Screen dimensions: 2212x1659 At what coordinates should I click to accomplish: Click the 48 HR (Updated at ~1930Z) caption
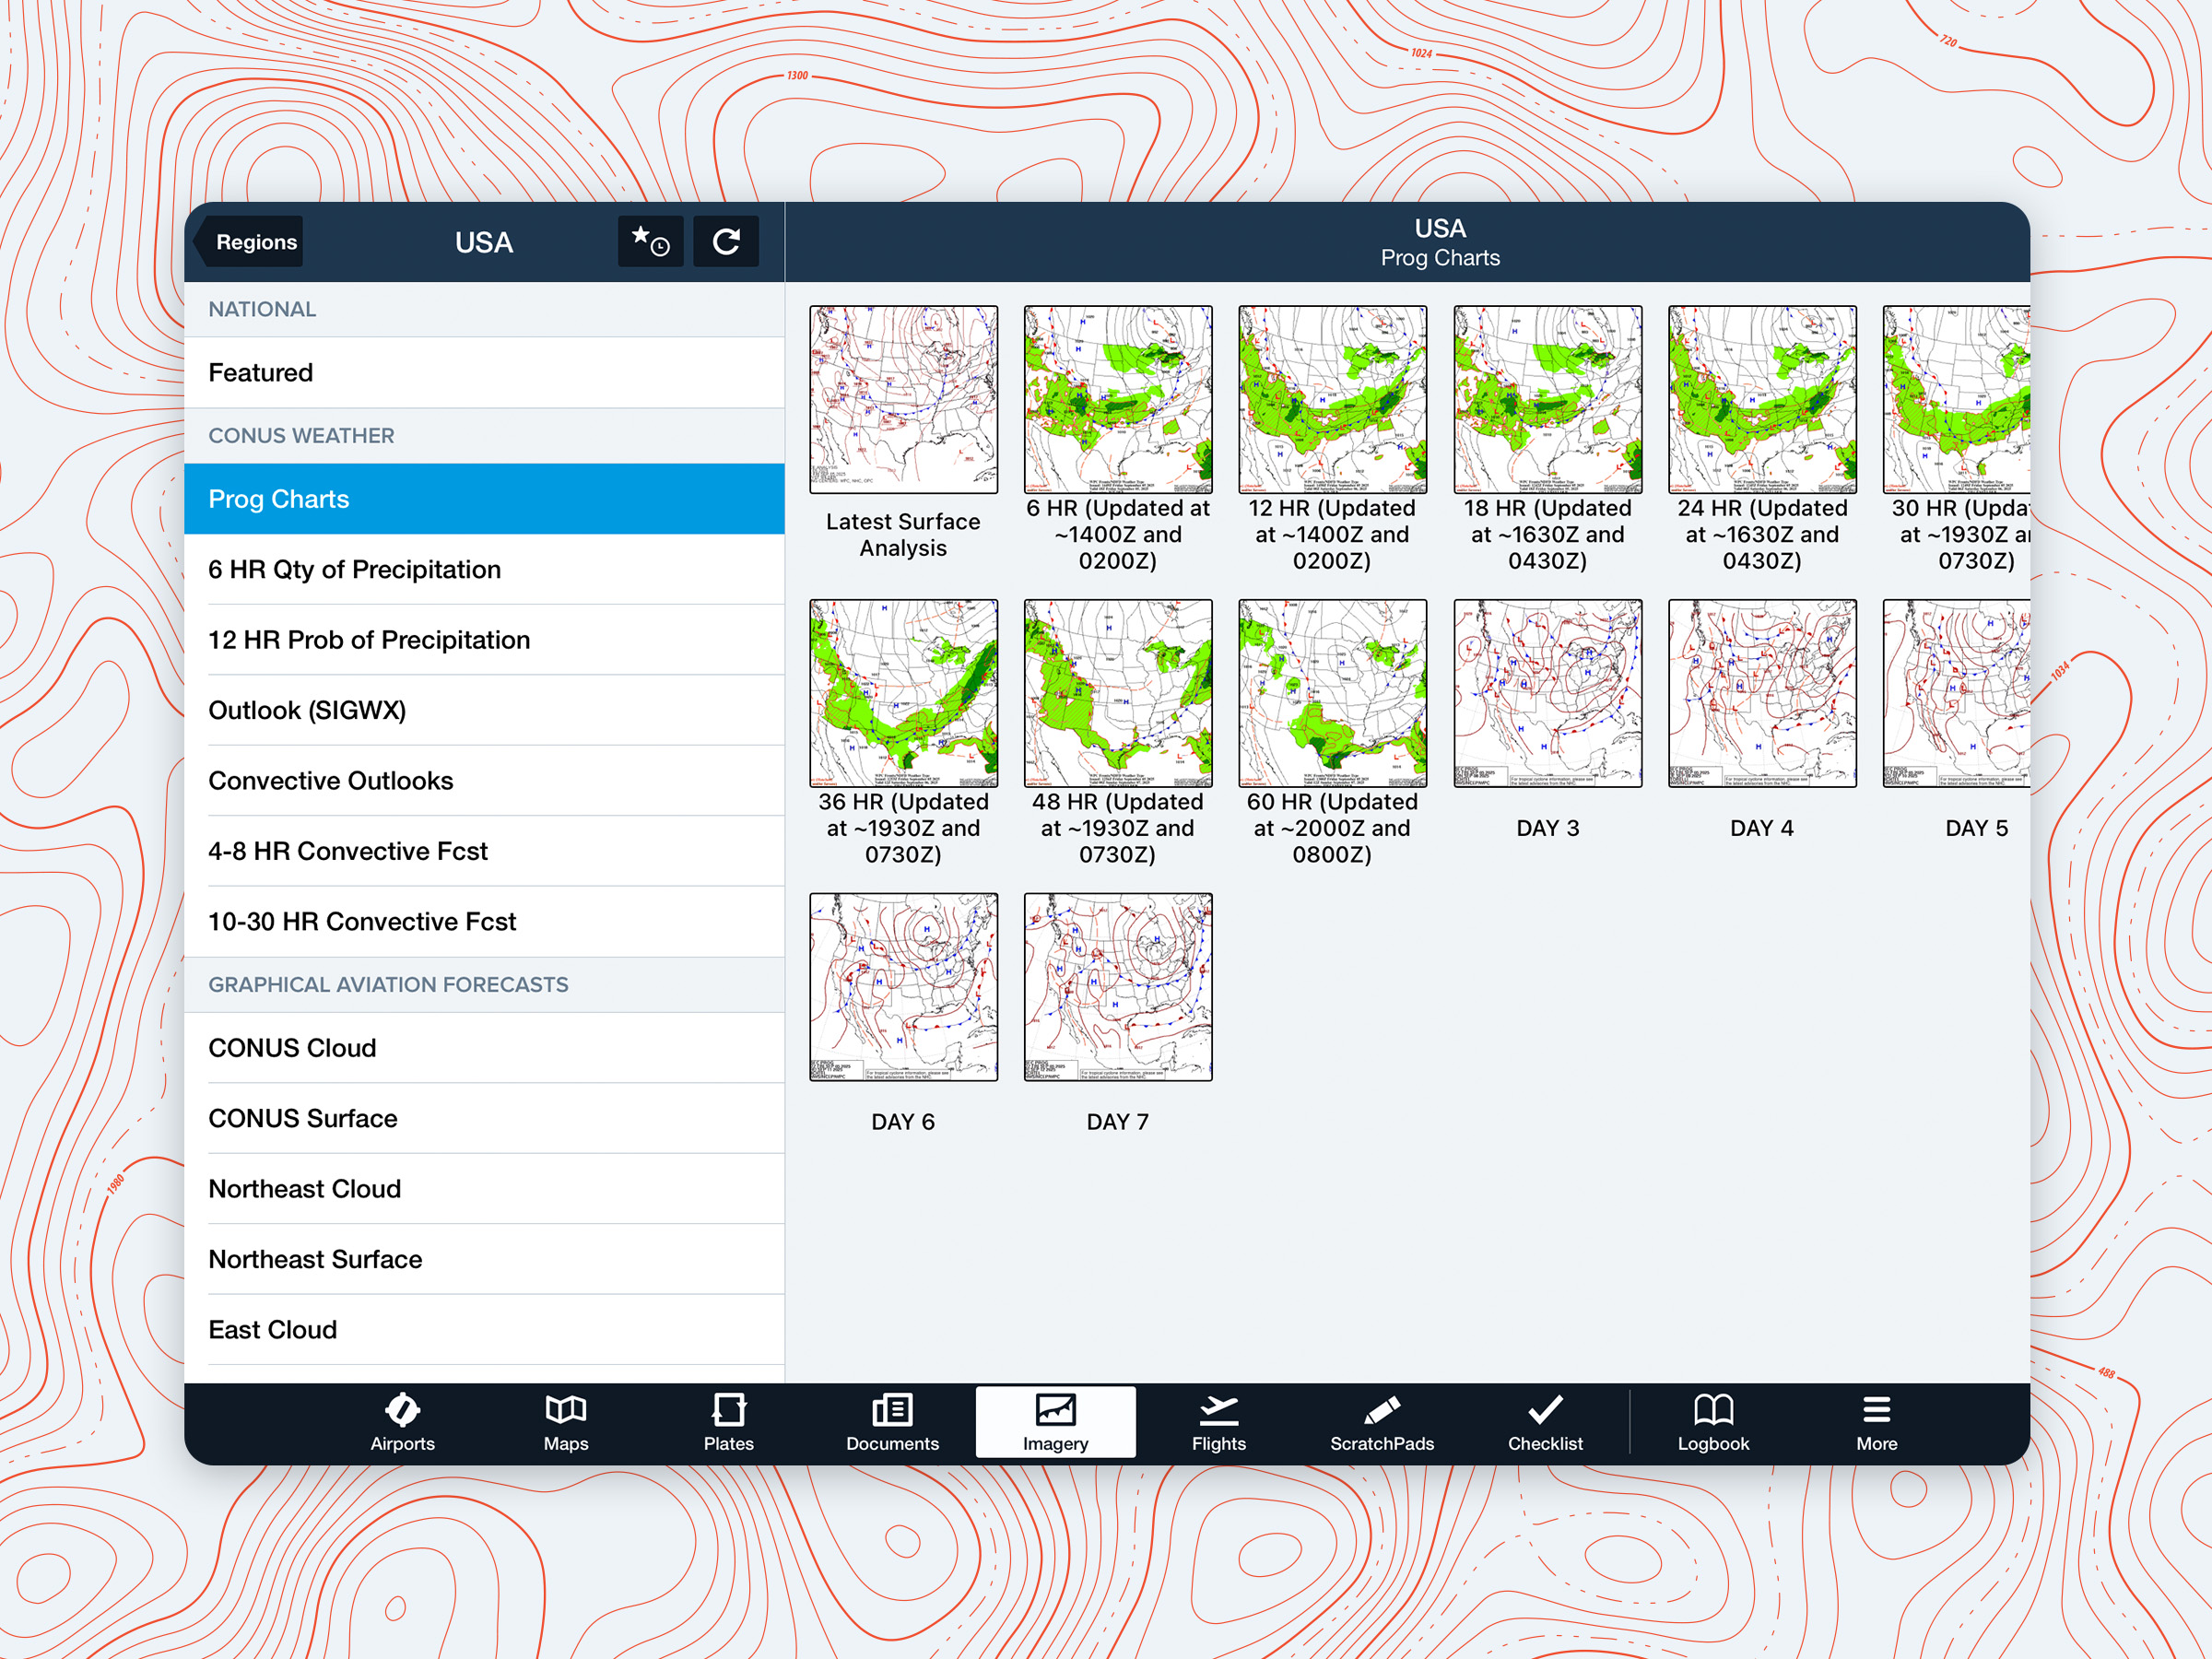(x=1118, y=828)
